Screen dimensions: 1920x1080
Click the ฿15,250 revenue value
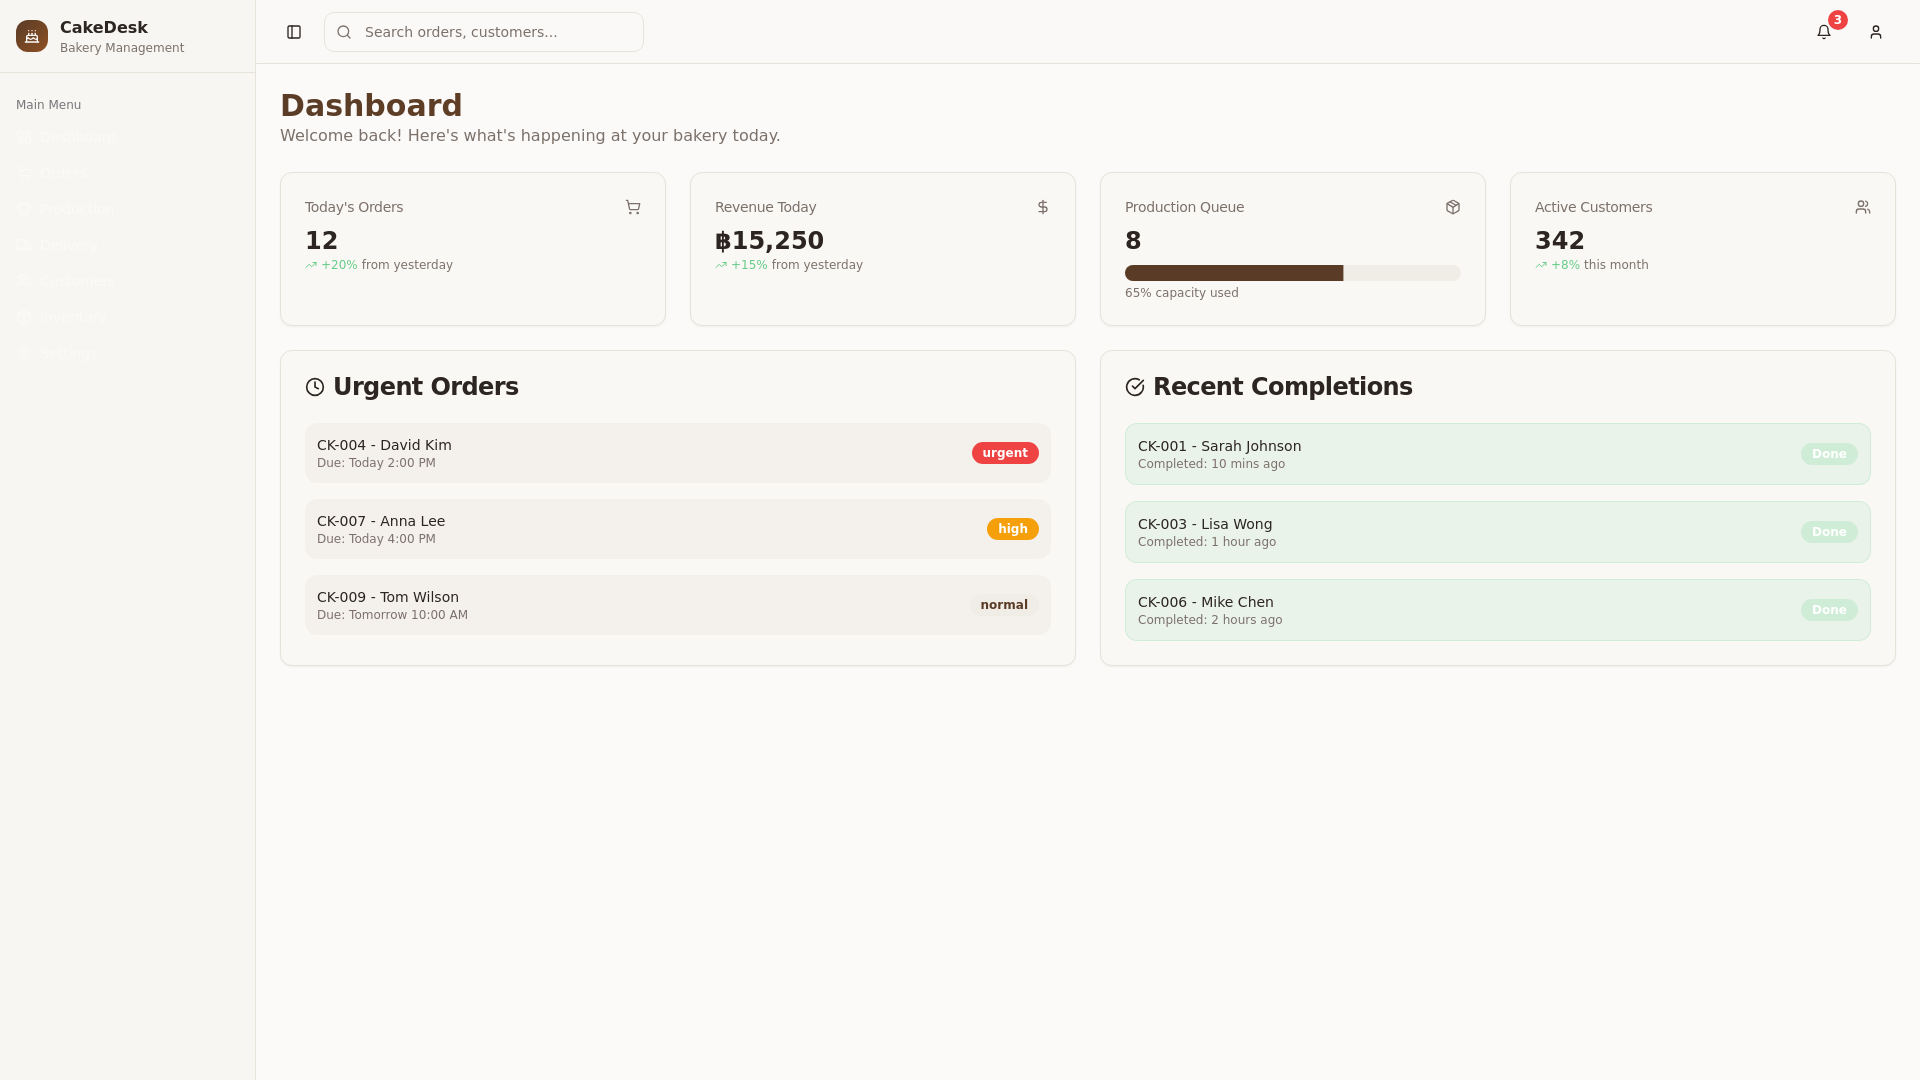769,241
